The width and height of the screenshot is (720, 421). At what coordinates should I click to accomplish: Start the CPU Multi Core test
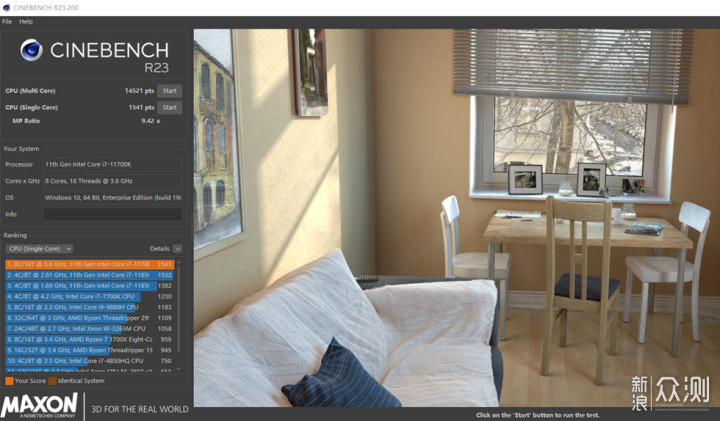click(169, 91)
